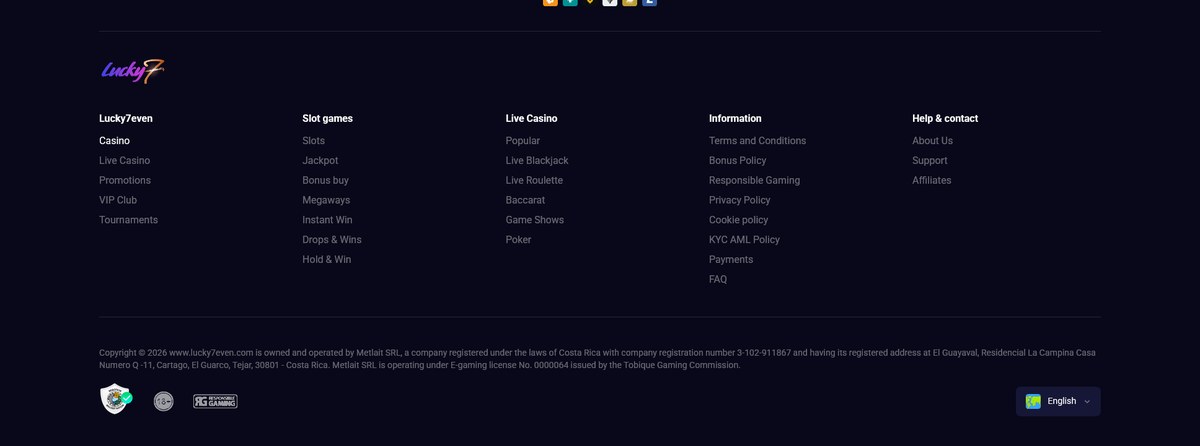The width and height of the screenshot is (1200, 446).
Task: Open the Tournaments footer link
Action: 128,220
